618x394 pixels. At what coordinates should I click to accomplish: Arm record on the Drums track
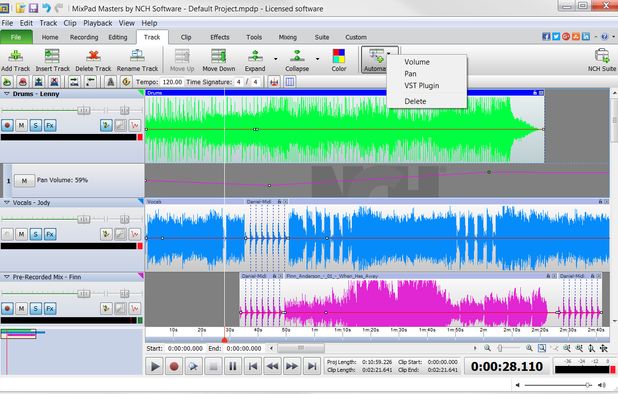point(7,126)
